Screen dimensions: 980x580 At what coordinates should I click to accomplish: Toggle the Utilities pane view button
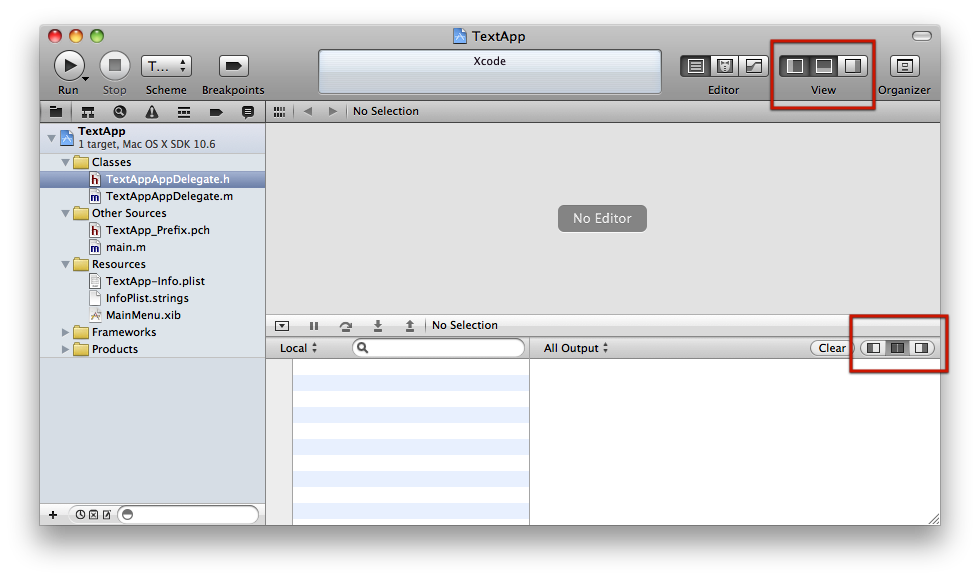click(853, 66)
